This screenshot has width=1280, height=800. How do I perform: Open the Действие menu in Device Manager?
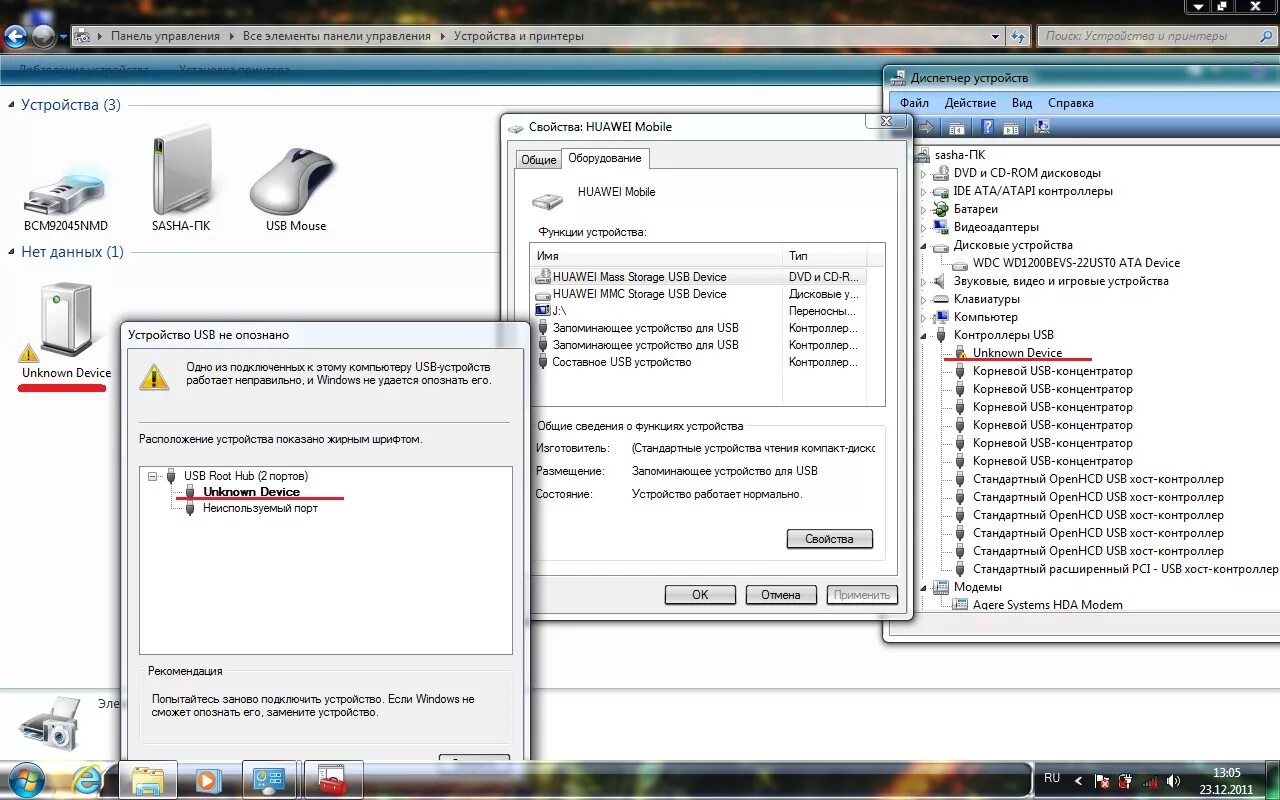[x=970, y=103]
